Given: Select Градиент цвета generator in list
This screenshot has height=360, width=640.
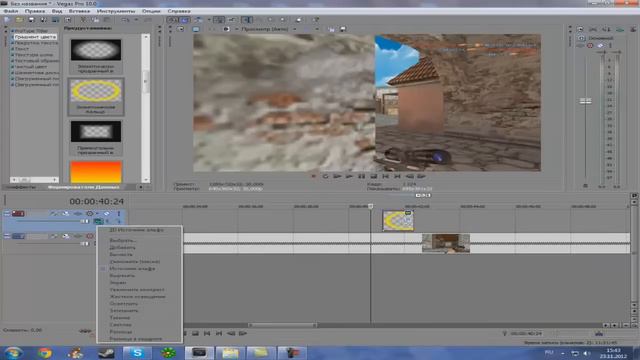Looking at the screenshot, I should pos(36,37).
